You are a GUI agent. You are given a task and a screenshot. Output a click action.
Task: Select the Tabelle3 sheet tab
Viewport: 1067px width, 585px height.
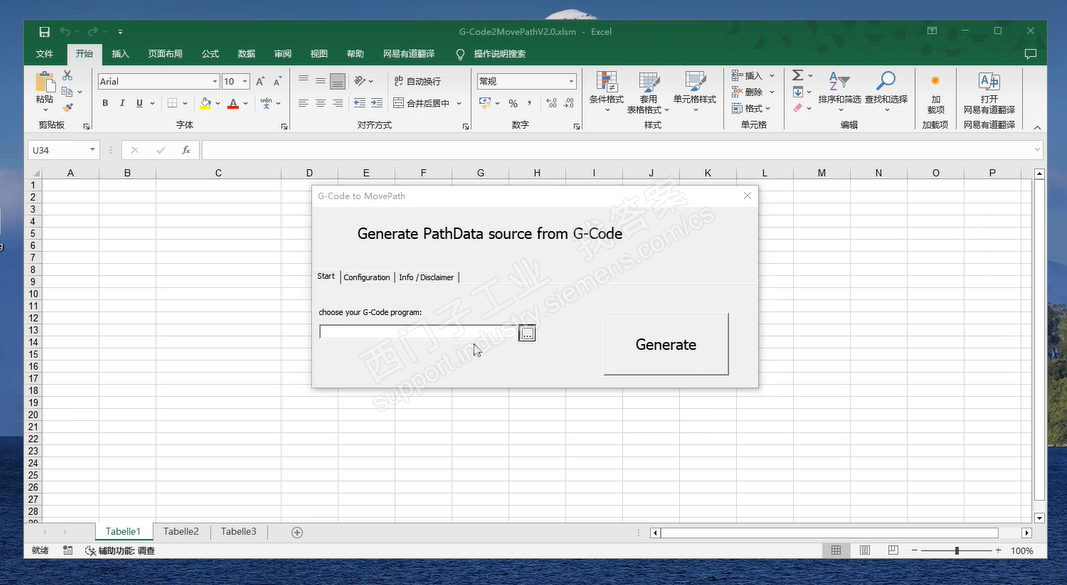coord(238,531)
